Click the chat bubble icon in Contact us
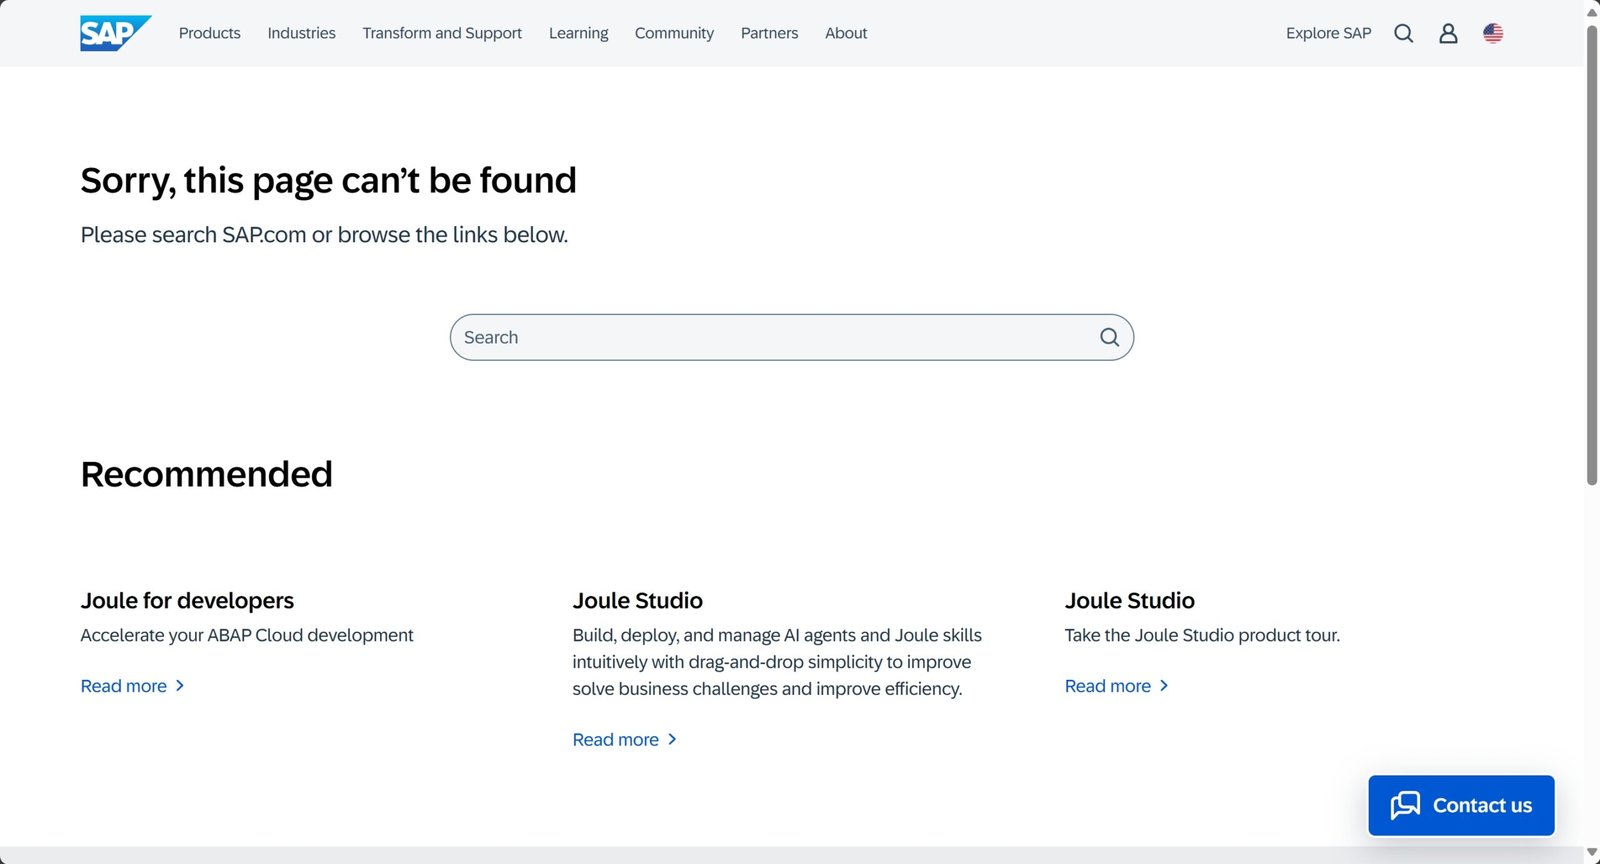The height and width of the screenshot is (864, 1600). tap(1405, 805)
